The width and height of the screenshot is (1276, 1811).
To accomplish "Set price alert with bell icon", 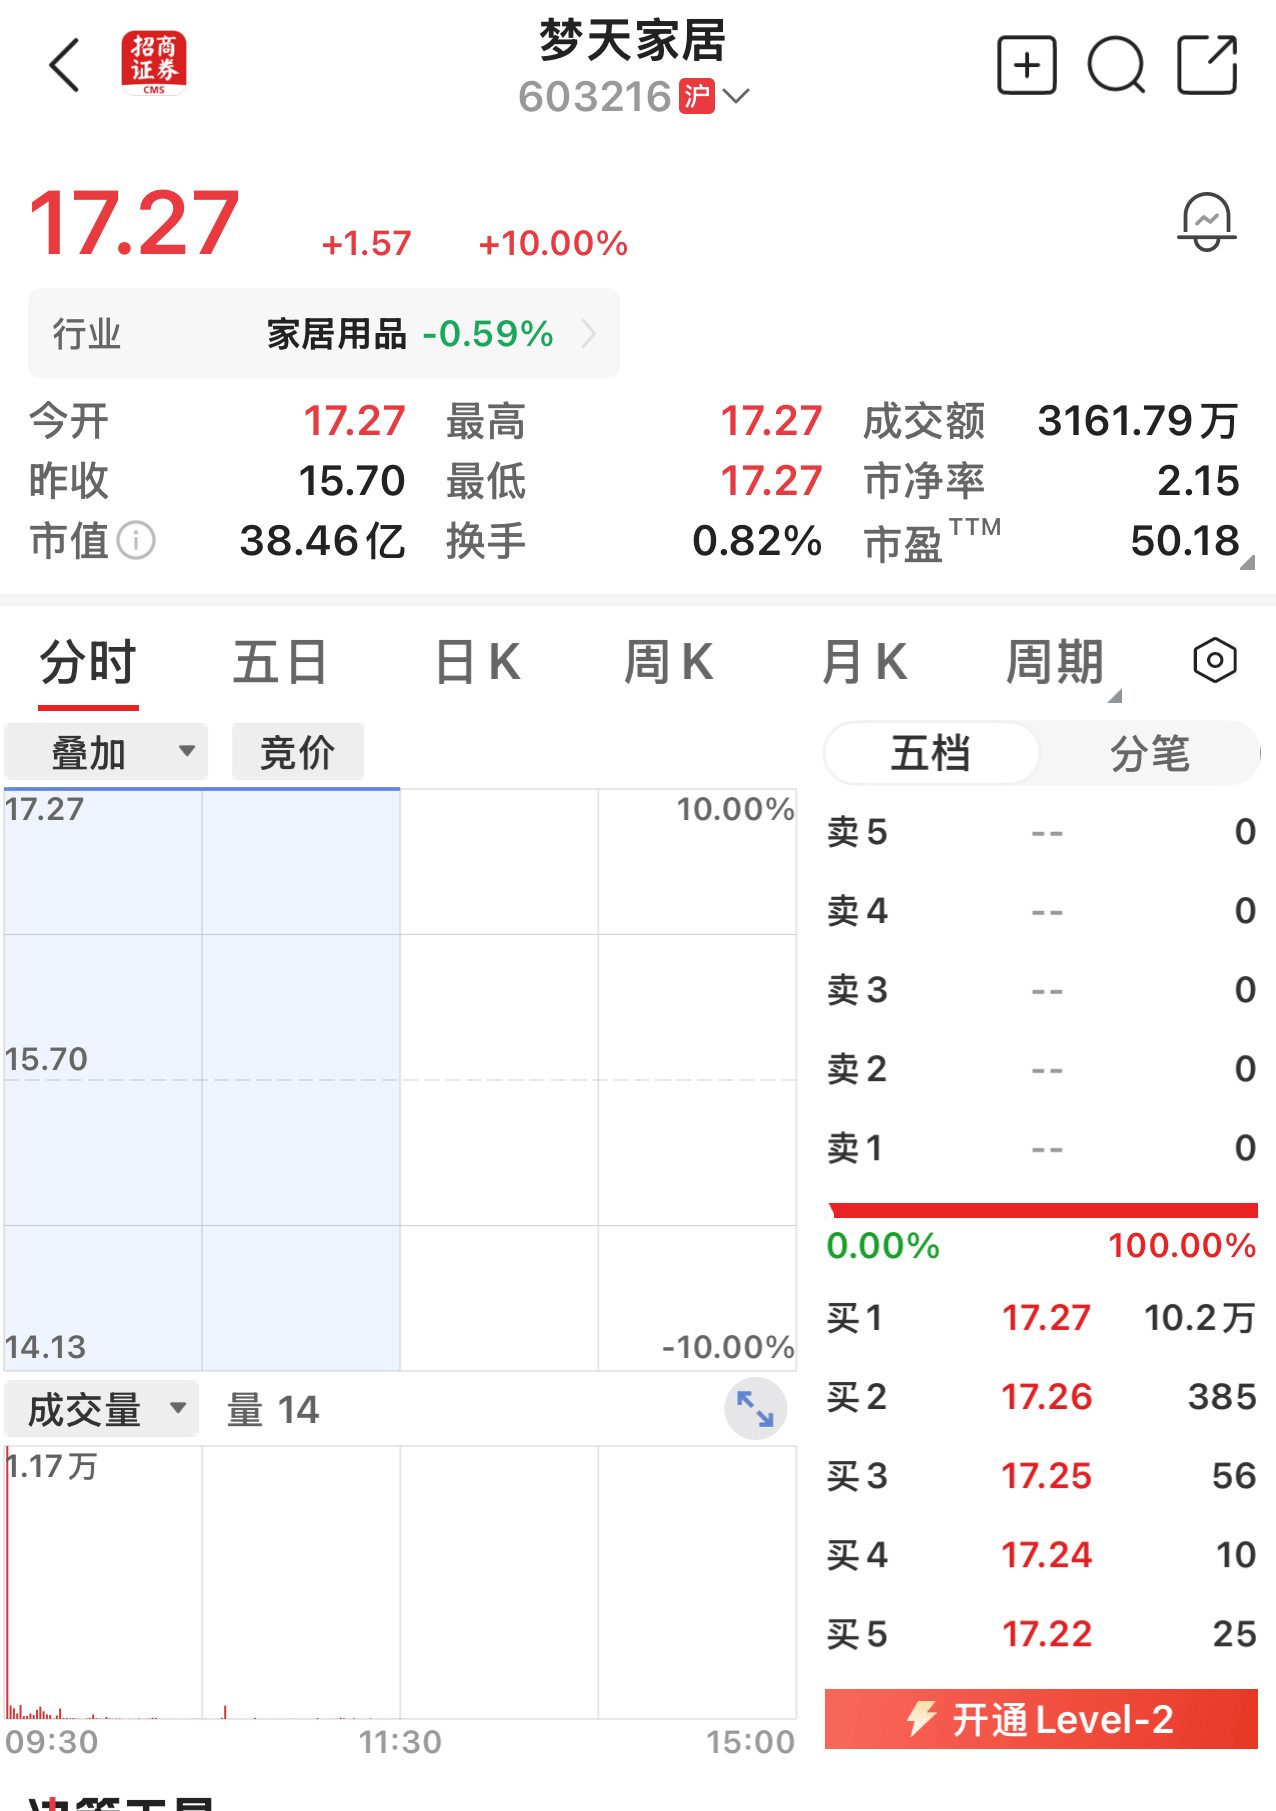I will 1206,222.
